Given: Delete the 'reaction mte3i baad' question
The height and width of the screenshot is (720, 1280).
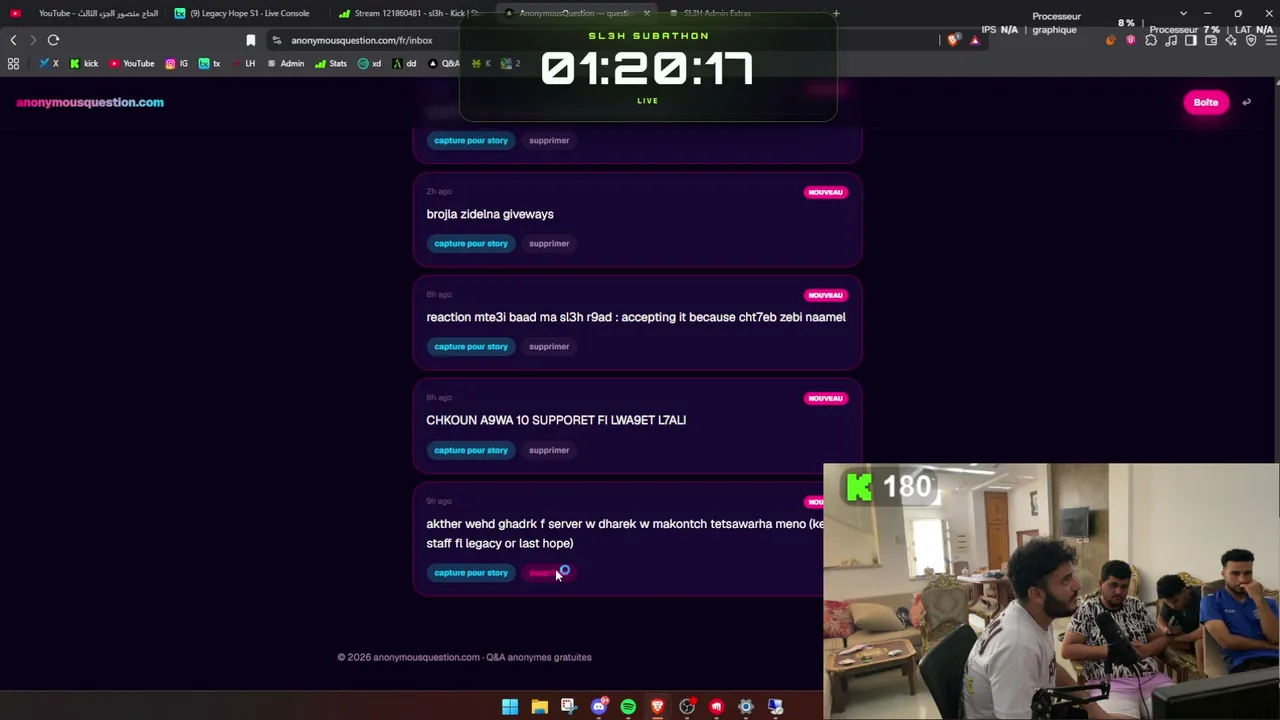Looking at the screenshot, I should [x=549, y=346].
